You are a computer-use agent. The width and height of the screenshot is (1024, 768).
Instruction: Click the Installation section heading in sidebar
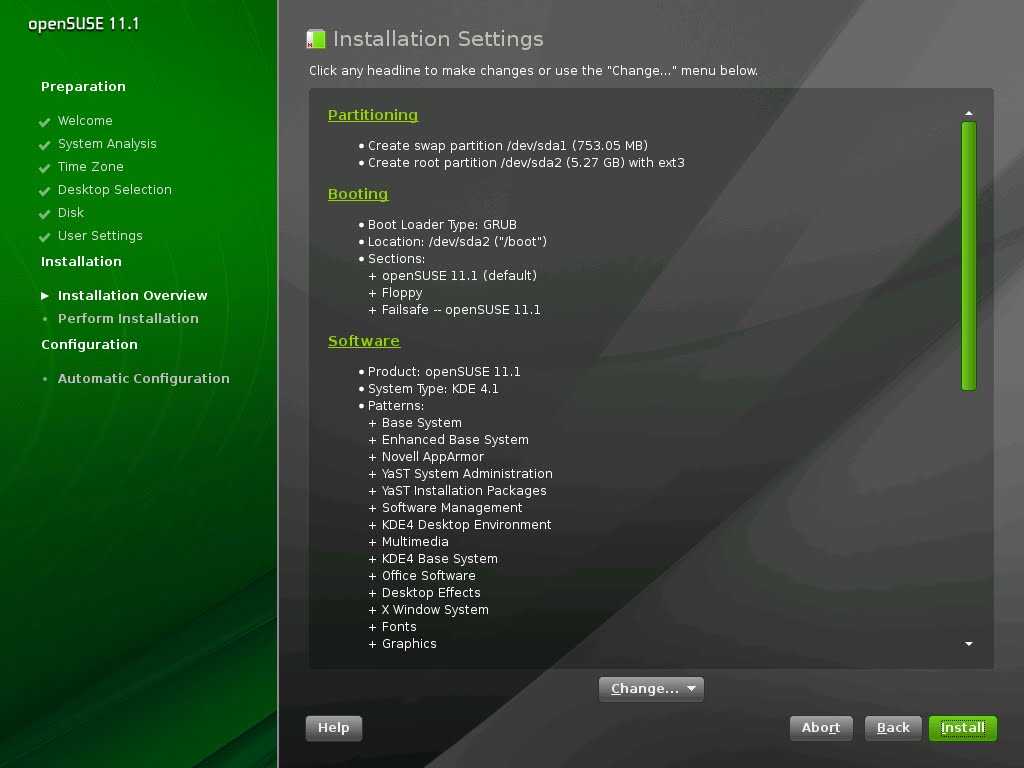(82, 261)
